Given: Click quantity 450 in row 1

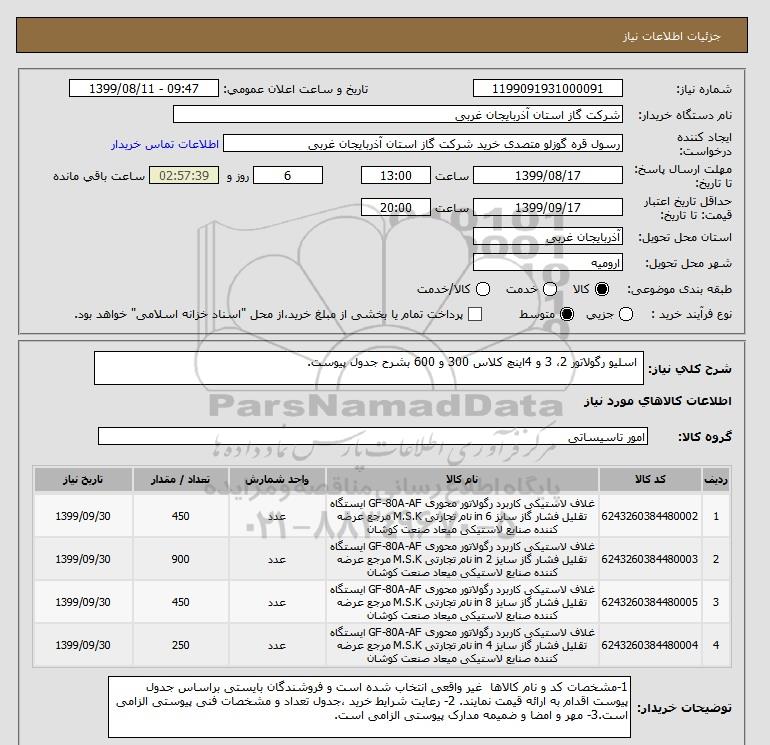Looking at the screenshot, I should coord(180,516).
